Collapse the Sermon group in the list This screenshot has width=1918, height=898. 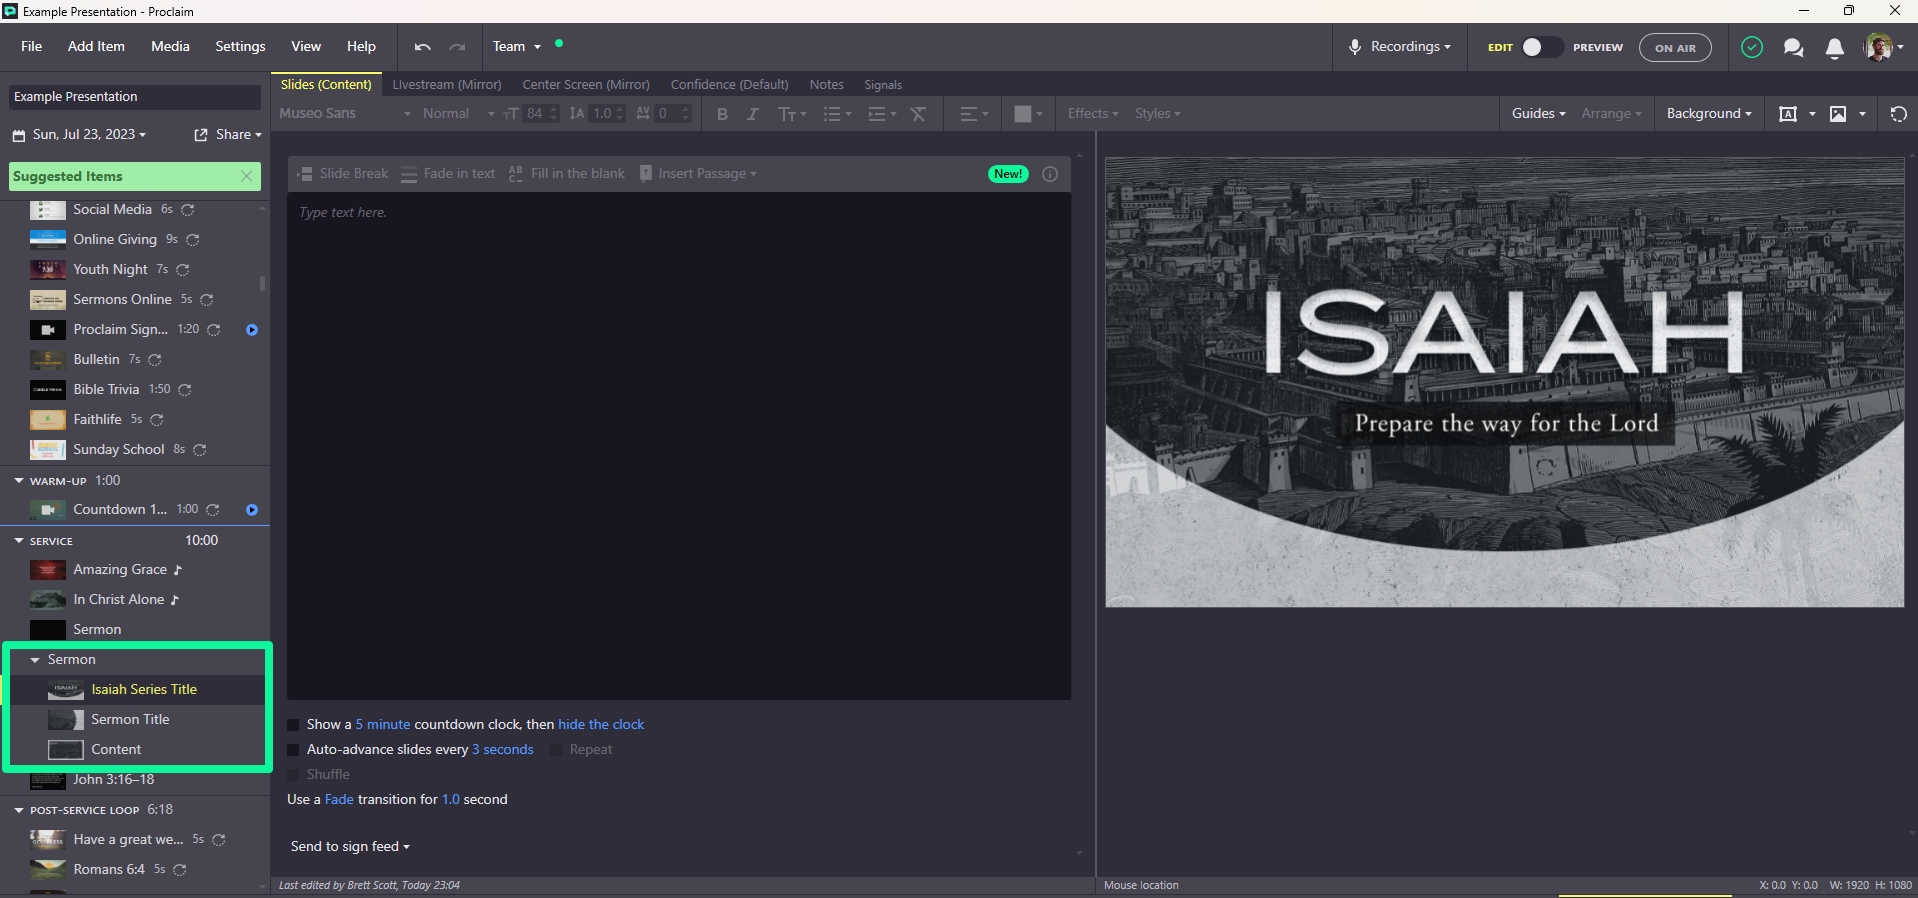coord(36,660)
